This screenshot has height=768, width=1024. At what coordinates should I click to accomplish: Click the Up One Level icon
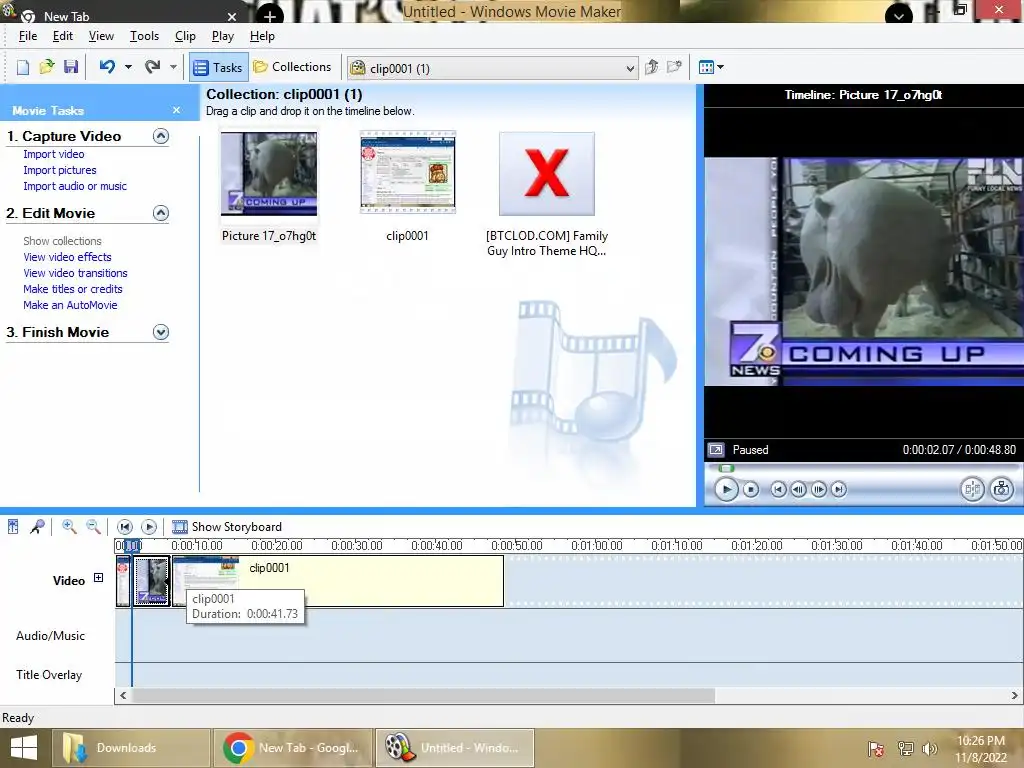(x=651, y=67)
